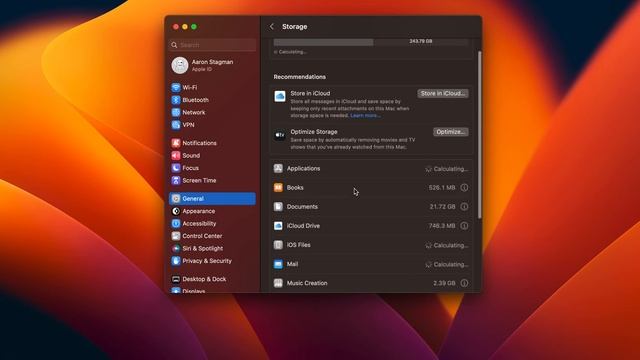The height and width of the screenshot is (360, 640).
Task: Click the iCloud Drive row label
Action: click(303, 226)
